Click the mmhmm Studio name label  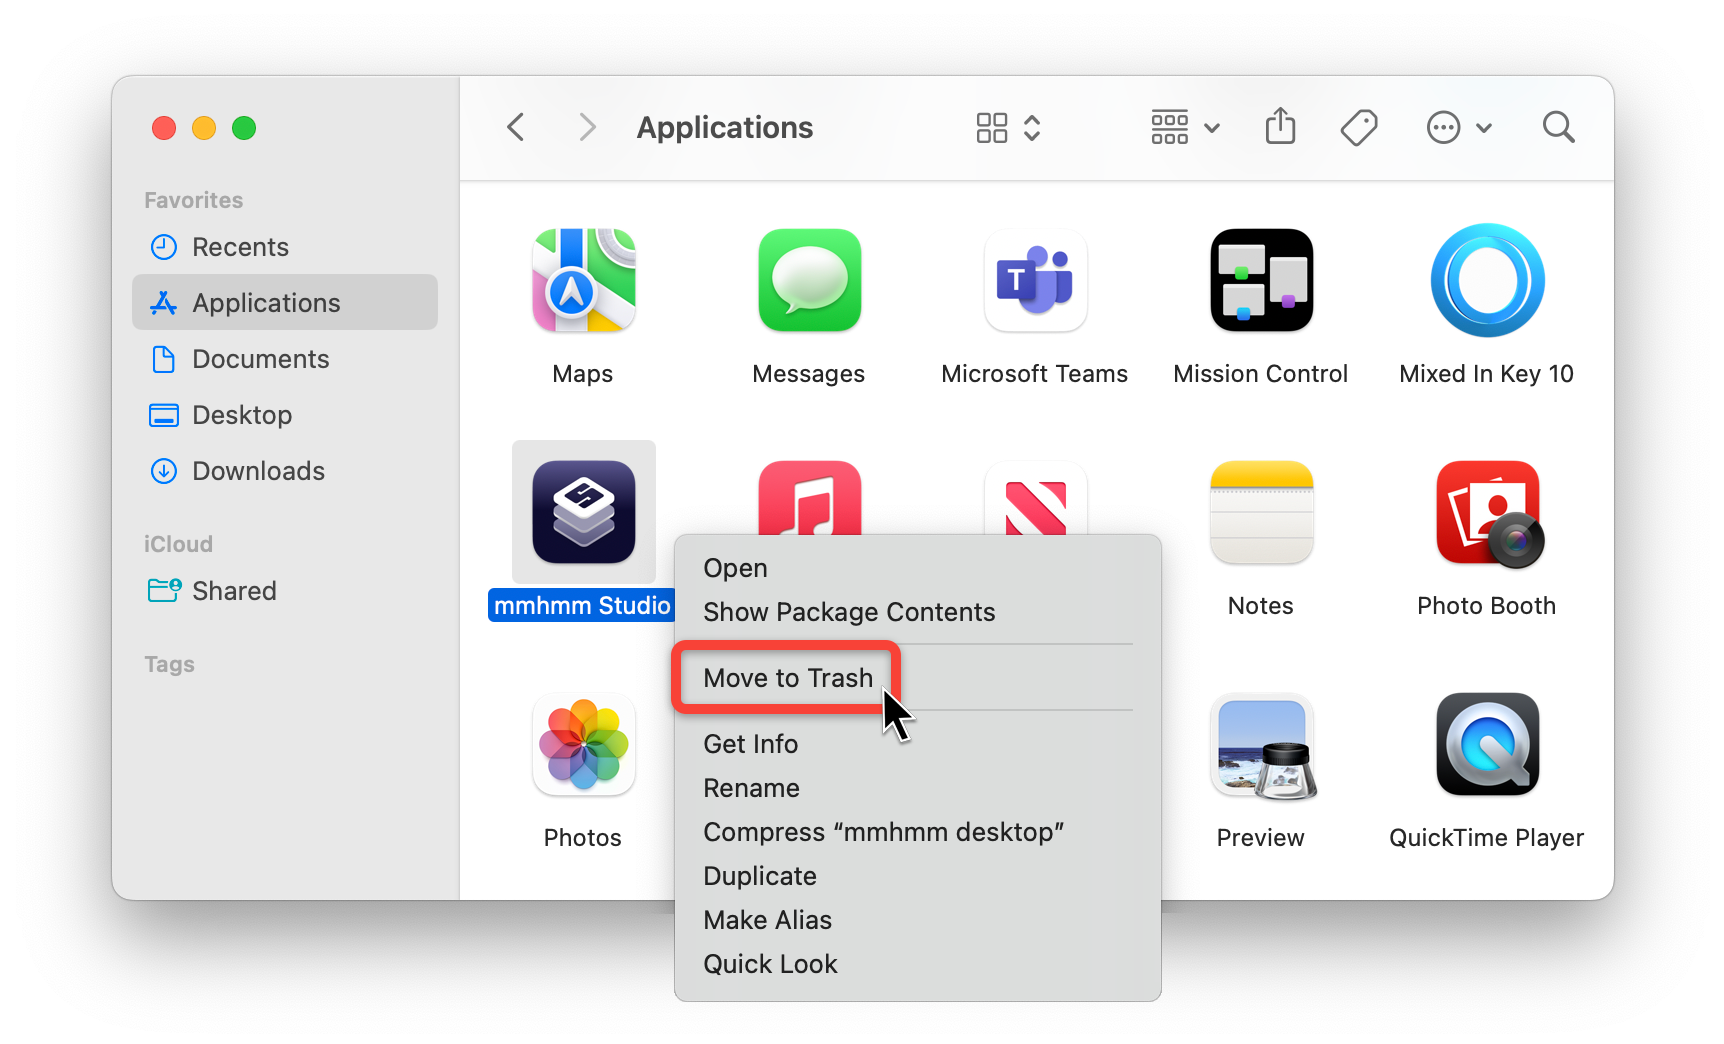pos(582,606)
